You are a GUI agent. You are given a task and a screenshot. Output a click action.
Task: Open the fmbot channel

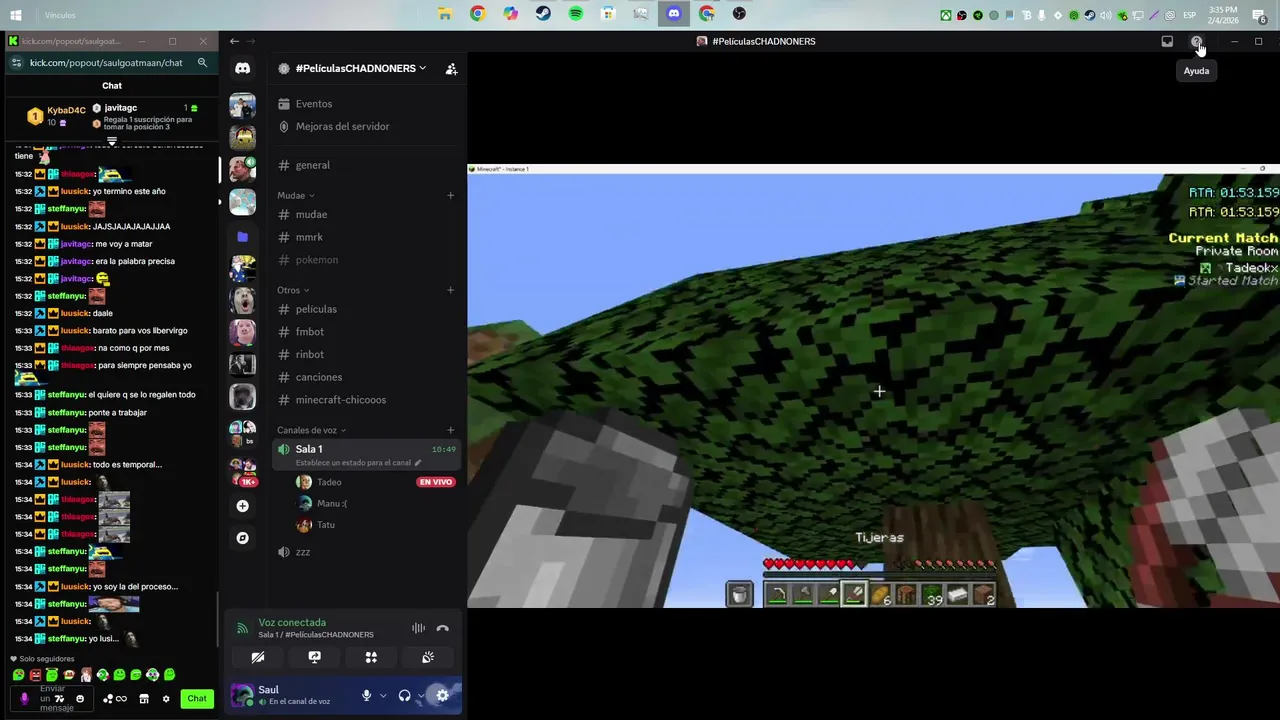click(x=366, y=332)
